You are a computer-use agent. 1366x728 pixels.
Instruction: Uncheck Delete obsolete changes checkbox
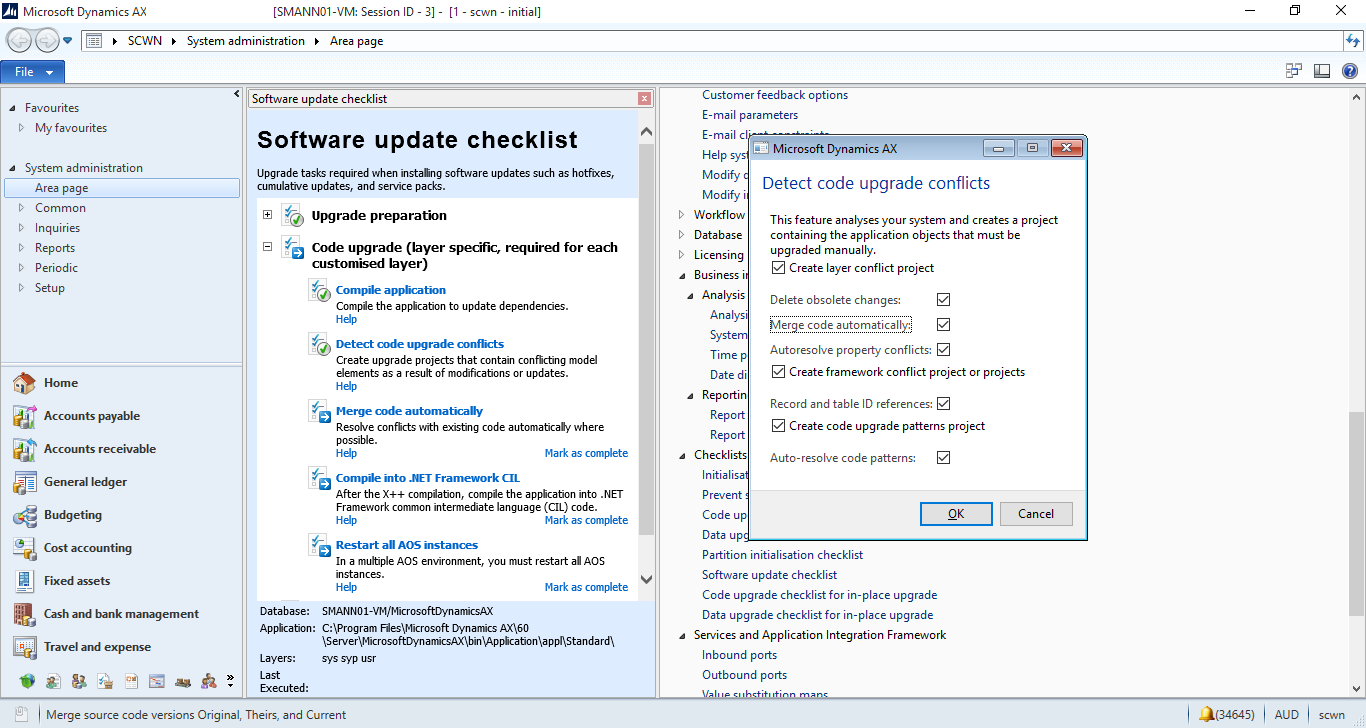point(943,300)
